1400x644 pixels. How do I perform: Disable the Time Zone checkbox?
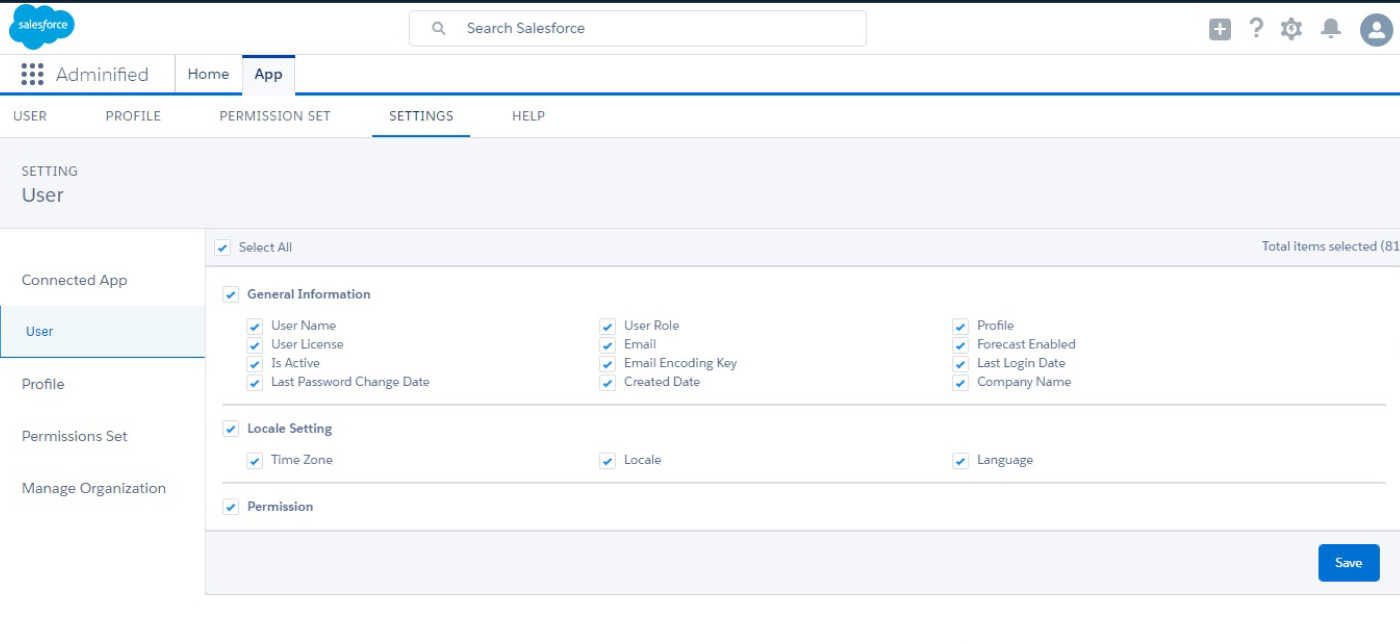pos(255,461)
